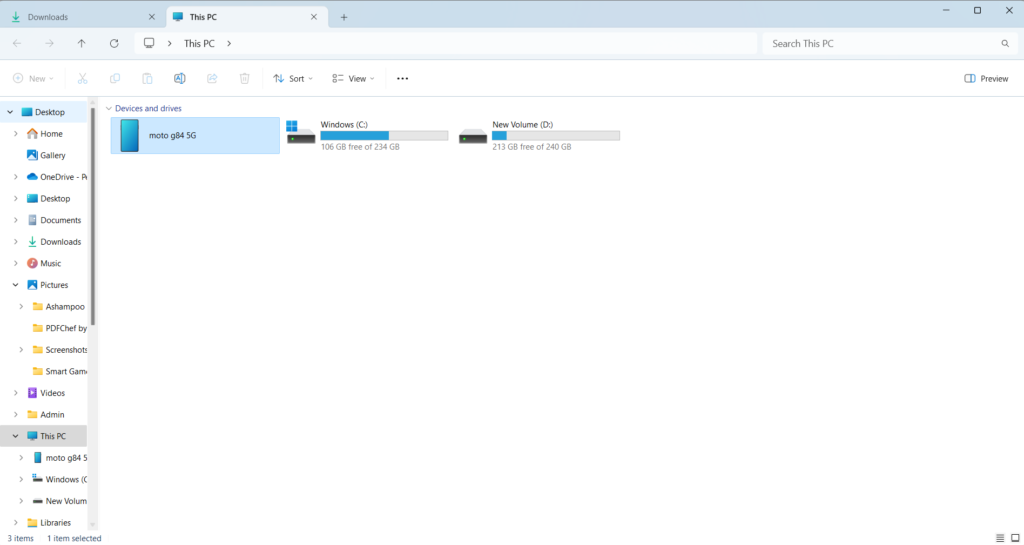The height and width of the screenshot is (545, 1024).
Task: Click the Cut scissors icon
Action: coord(83,78)
